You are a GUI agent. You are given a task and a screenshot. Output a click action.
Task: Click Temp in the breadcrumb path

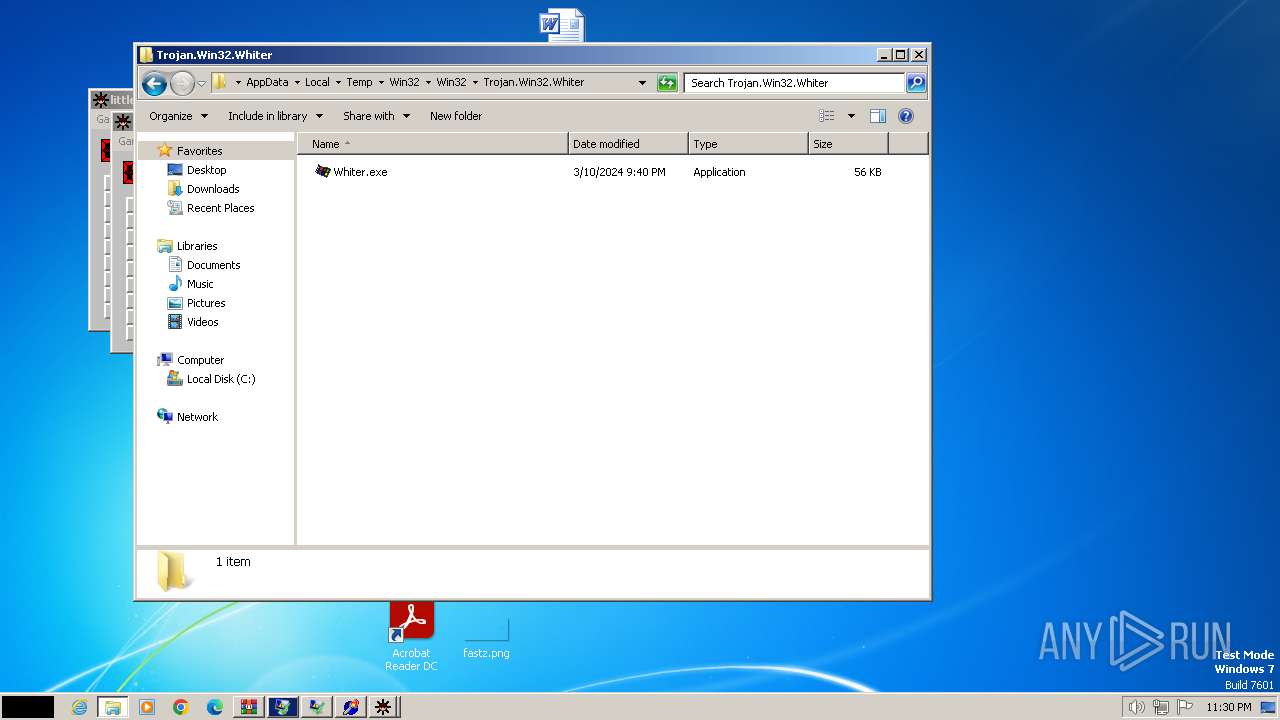tap(359, 83)
